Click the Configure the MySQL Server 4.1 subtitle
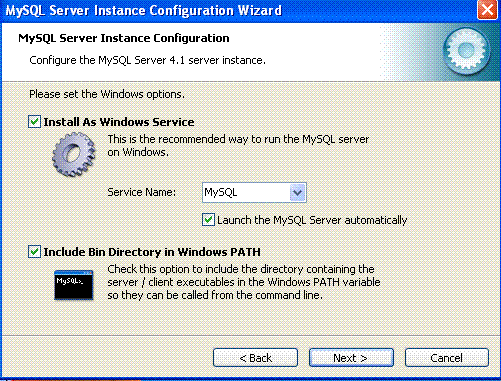 147,60
